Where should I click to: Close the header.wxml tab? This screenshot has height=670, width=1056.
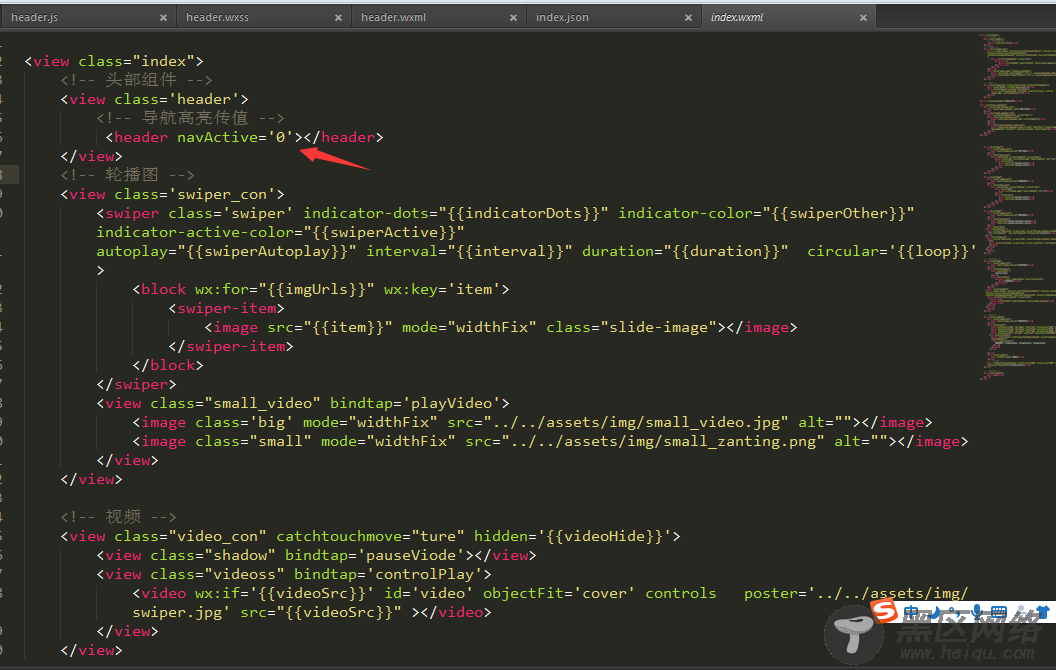click(513, 18)
